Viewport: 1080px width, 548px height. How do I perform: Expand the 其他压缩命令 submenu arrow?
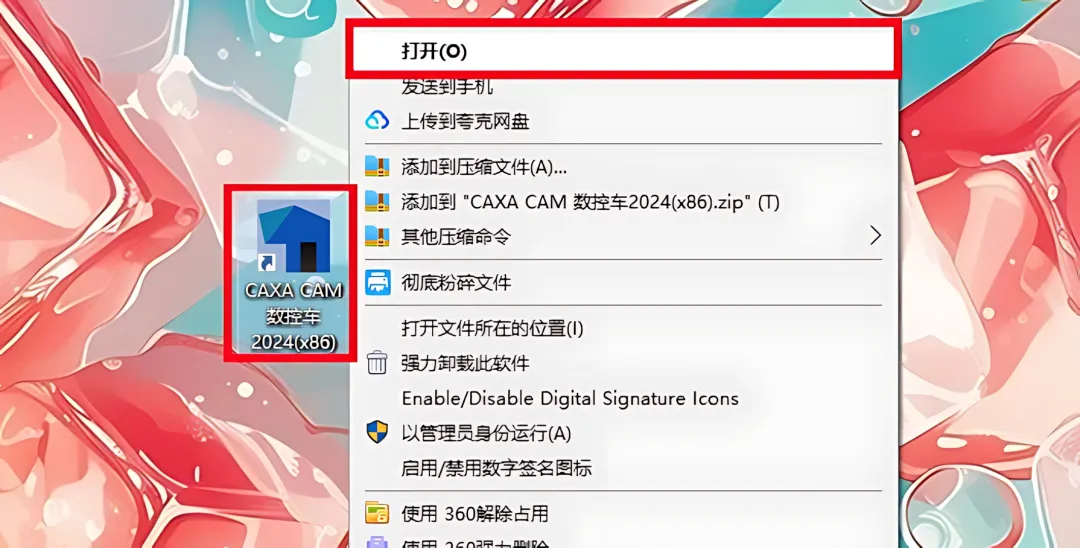click(875, 235)
